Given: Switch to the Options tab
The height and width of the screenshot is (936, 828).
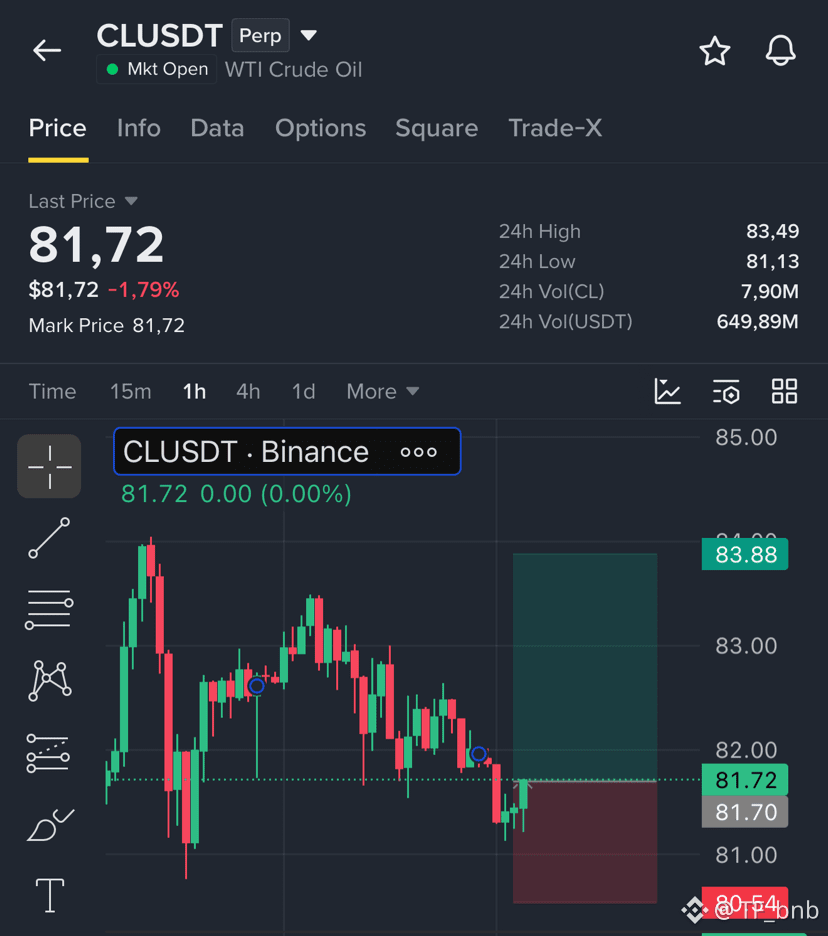Looking at the screenshot, I should [321, 128].
